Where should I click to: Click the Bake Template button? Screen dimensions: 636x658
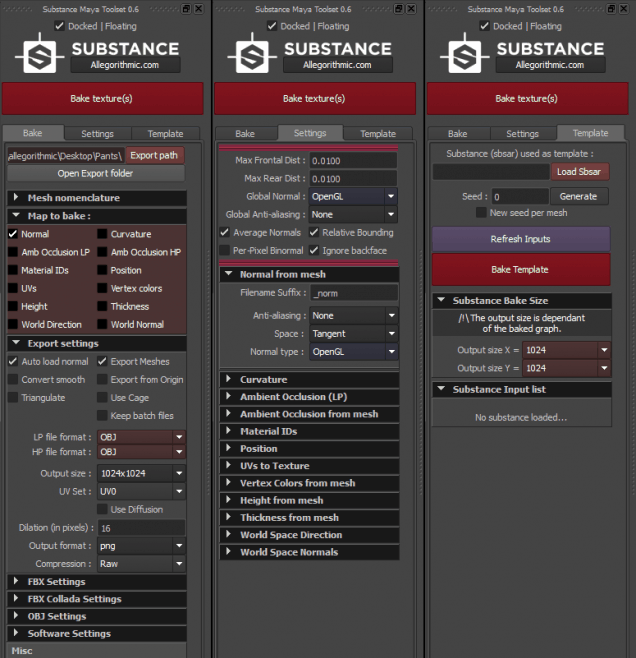click(521, 269)
